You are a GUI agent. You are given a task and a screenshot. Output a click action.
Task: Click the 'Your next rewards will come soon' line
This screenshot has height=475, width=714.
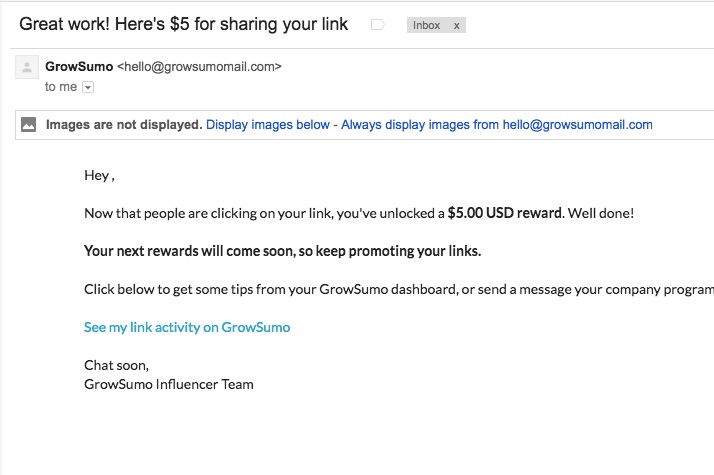pos(282,251)
